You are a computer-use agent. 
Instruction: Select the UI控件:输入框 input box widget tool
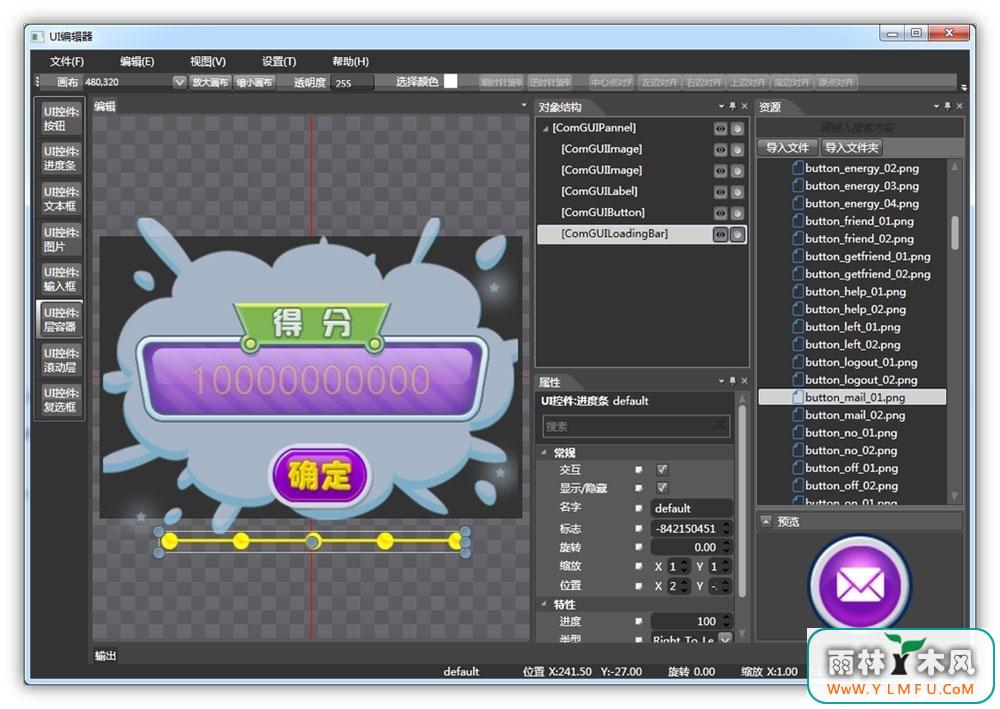point(61,279)
